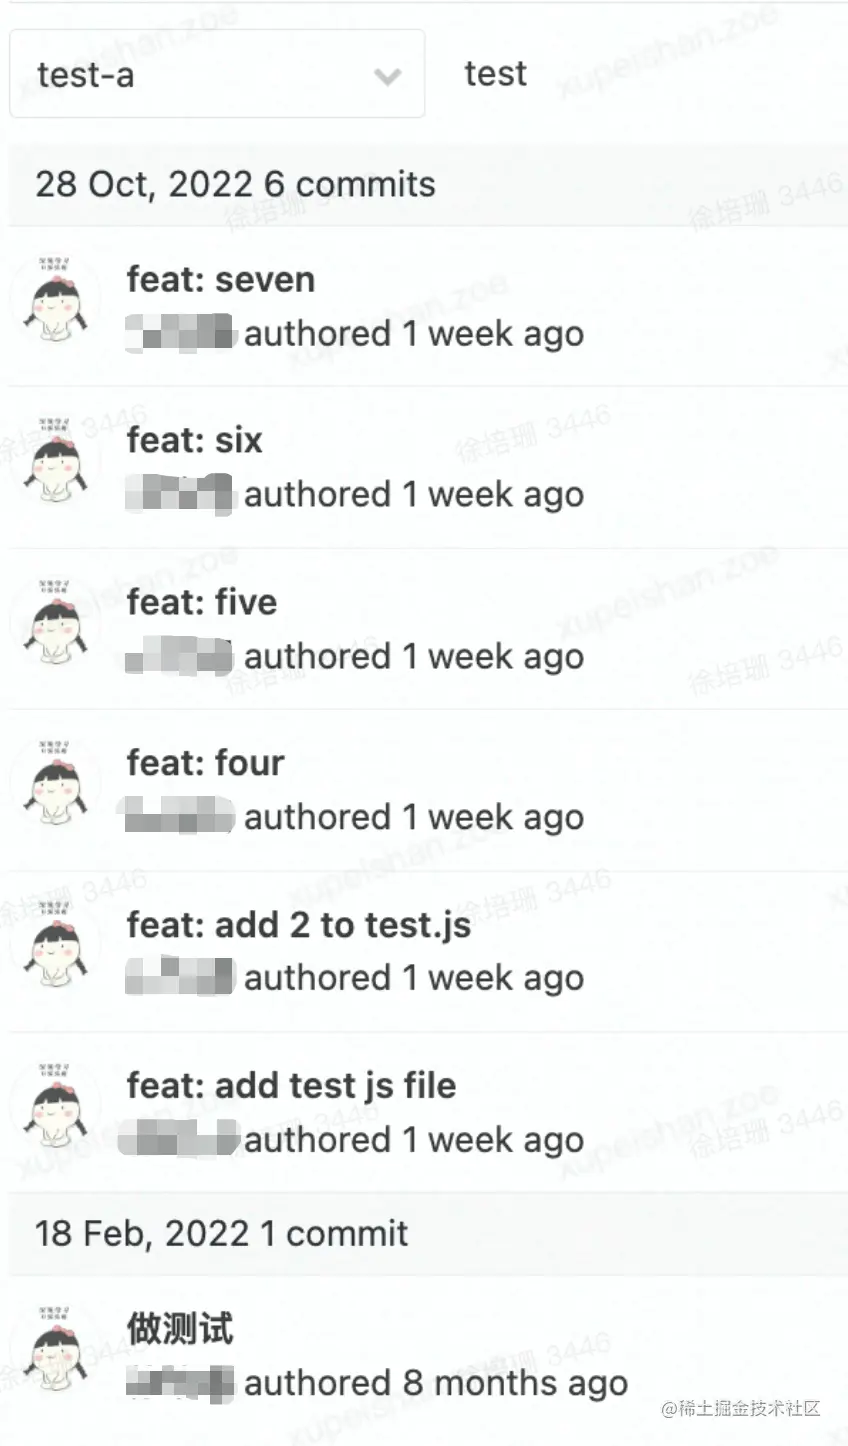Click author avatar beside 'feat: seven'
Screen dimensions: 848x1446
tap(55, 300)
